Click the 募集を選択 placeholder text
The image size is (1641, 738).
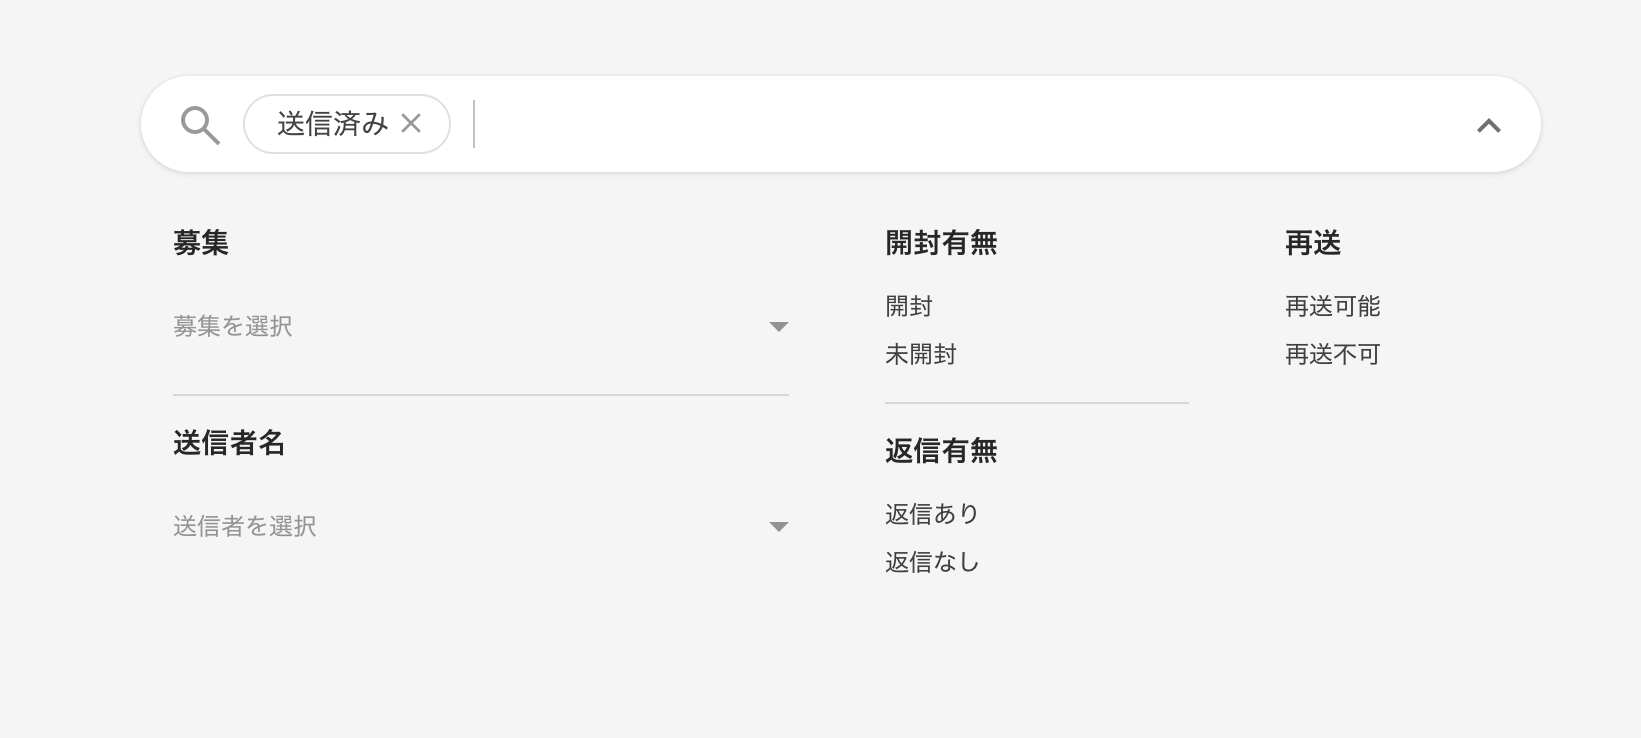(x=233, y=326)
